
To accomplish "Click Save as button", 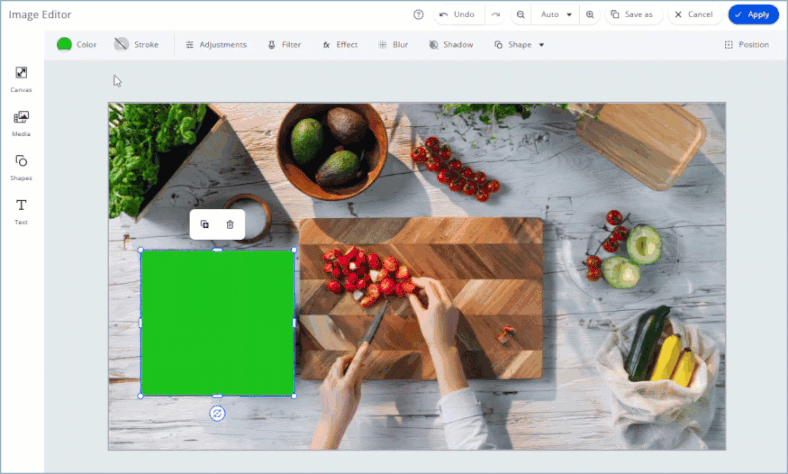I will click(632, 15).
